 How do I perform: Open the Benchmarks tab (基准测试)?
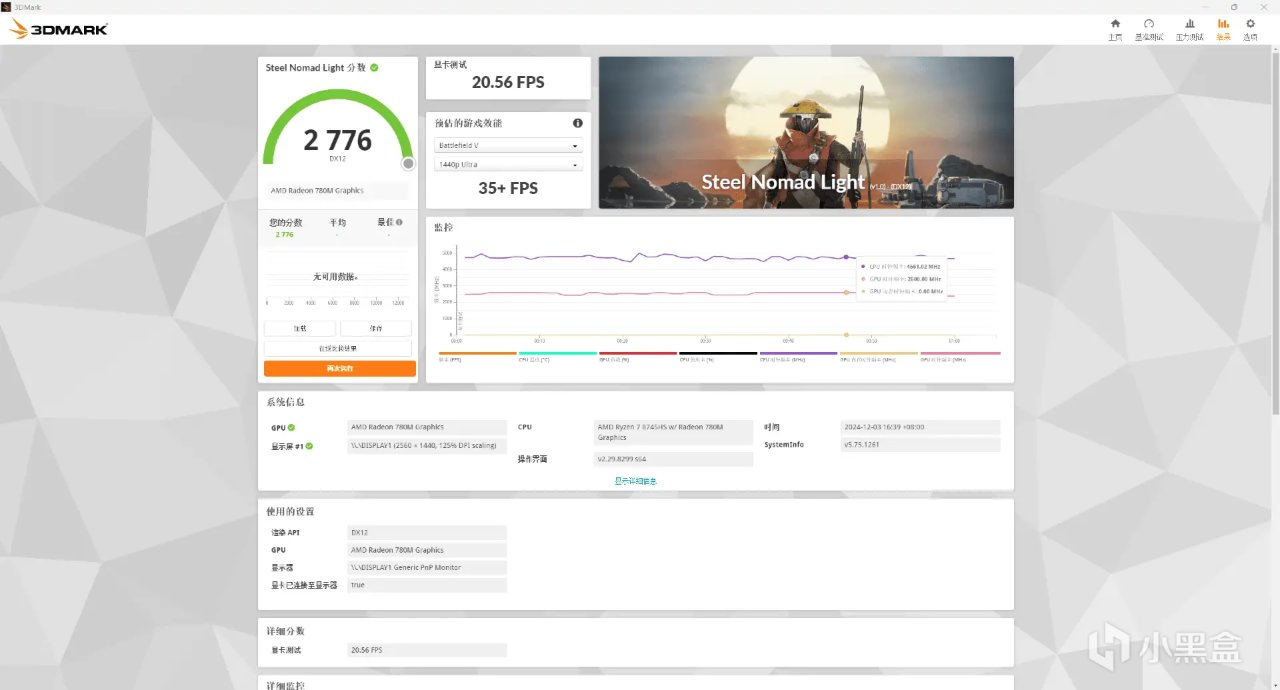coord(1149,29)
